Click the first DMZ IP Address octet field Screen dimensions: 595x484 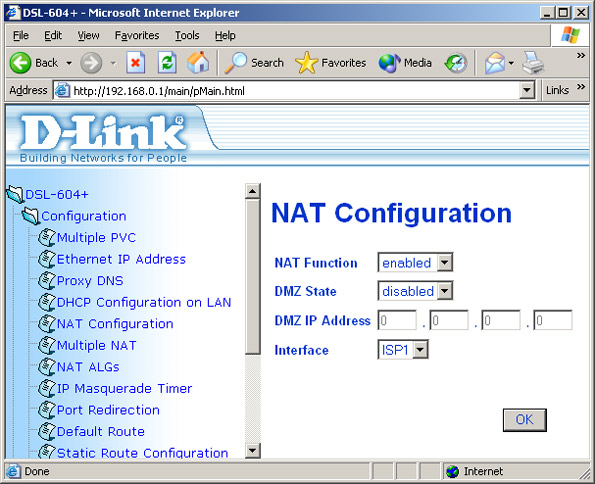pos(397,320)
